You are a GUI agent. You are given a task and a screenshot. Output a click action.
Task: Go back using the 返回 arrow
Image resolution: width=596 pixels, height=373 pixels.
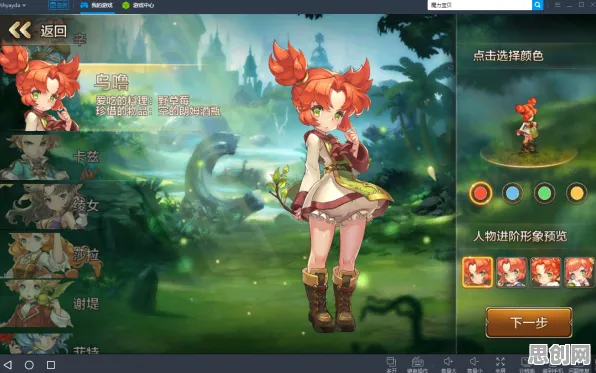tap(20, 30)
